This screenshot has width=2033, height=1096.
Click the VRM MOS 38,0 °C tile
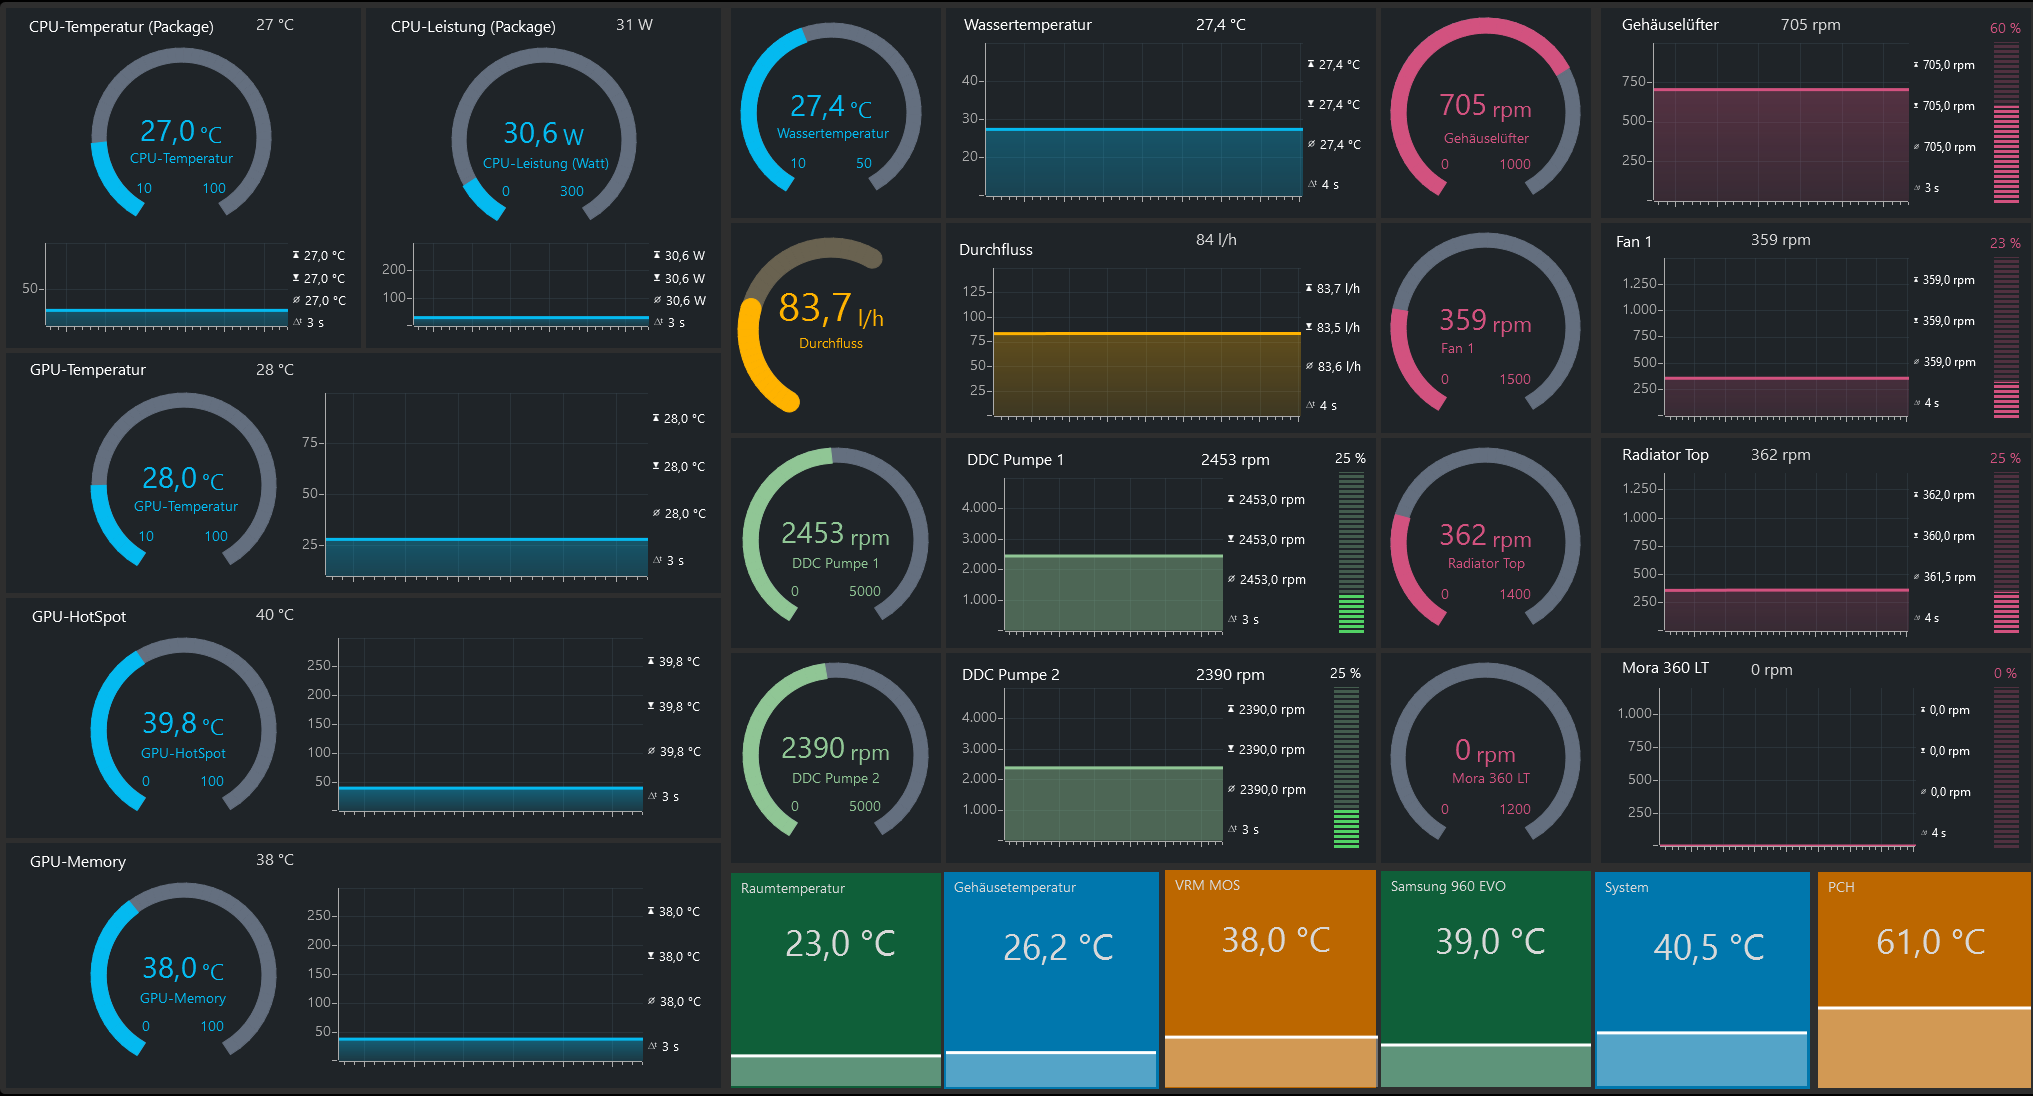[1270, 978]
